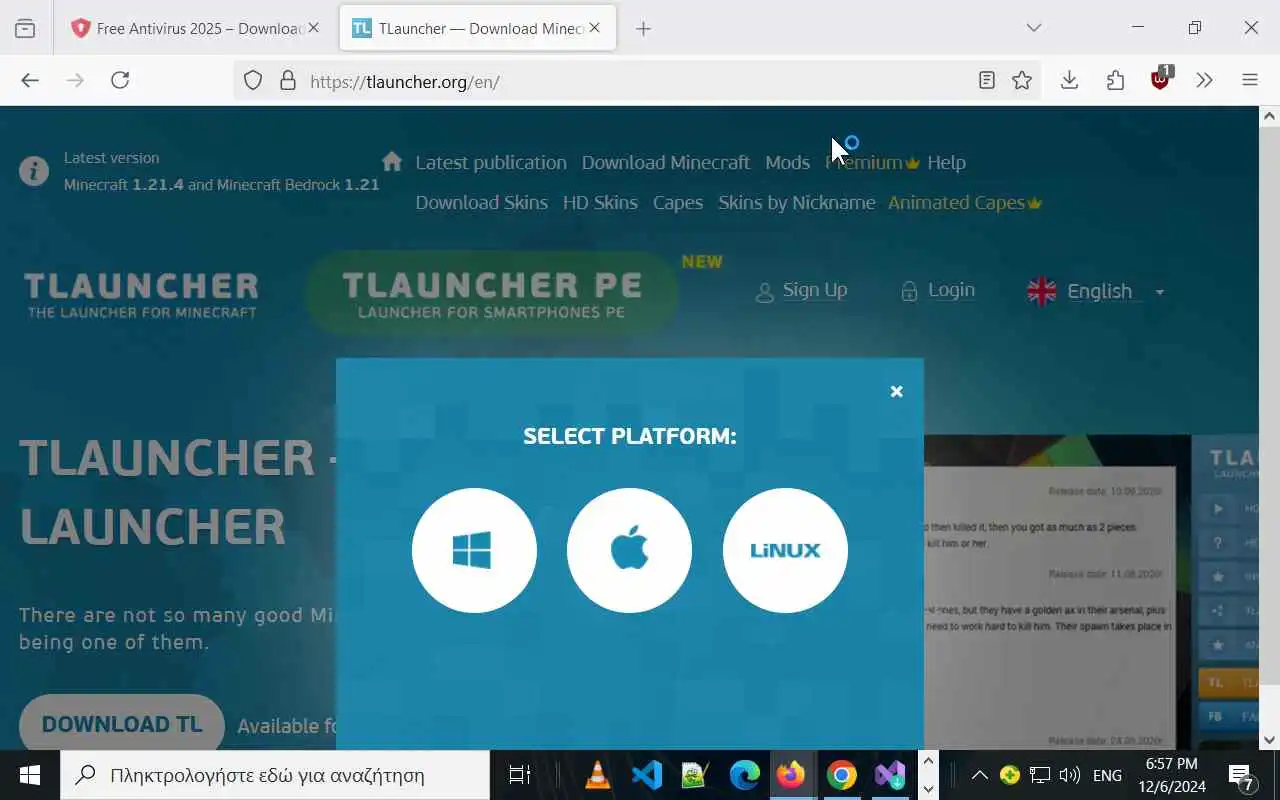The width and height of the screenshot is (1280, 800).
Task: Toggle reader view icon
Action: [987, 81]
